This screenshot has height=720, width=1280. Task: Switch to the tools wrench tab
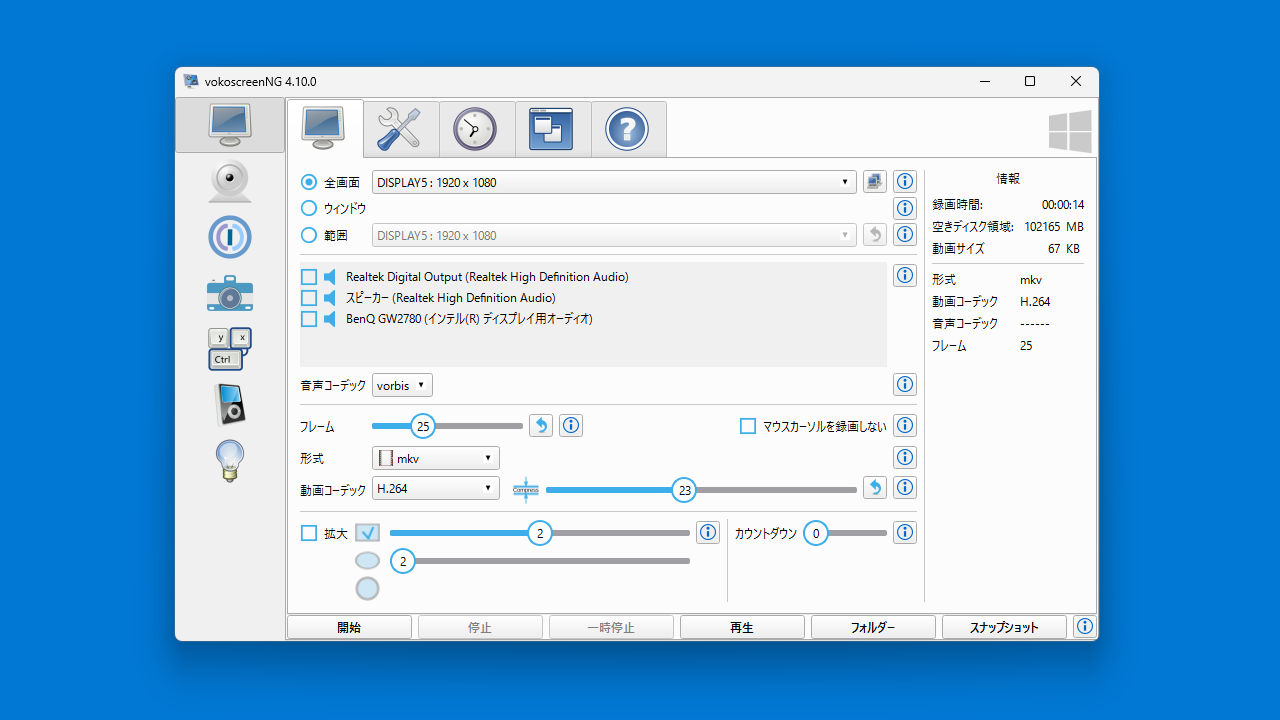[401, 129]
